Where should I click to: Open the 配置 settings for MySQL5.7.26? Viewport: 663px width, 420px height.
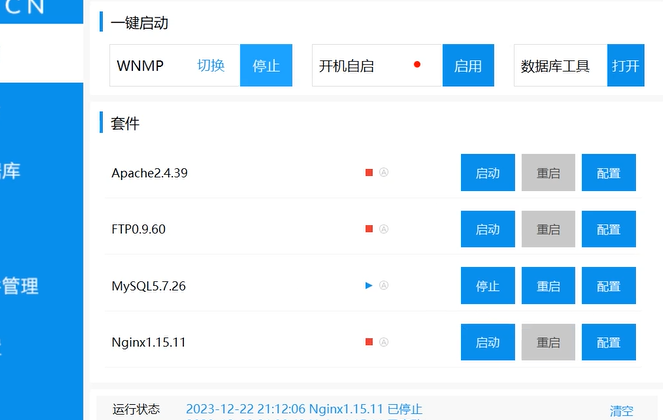click(608, 286)
